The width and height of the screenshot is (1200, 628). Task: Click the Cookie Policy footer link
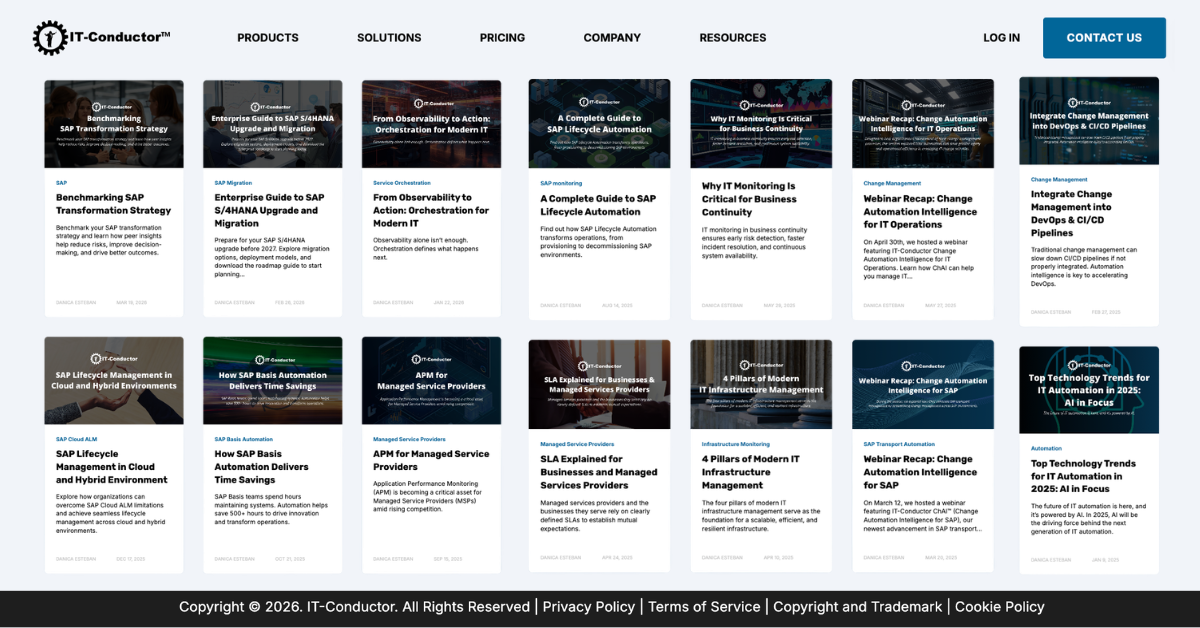click(x=999, y=607)
